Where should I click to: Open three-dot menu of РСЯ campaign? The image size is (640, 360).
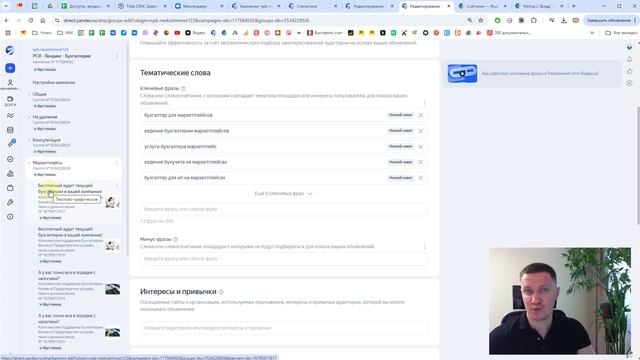[117, 56]
